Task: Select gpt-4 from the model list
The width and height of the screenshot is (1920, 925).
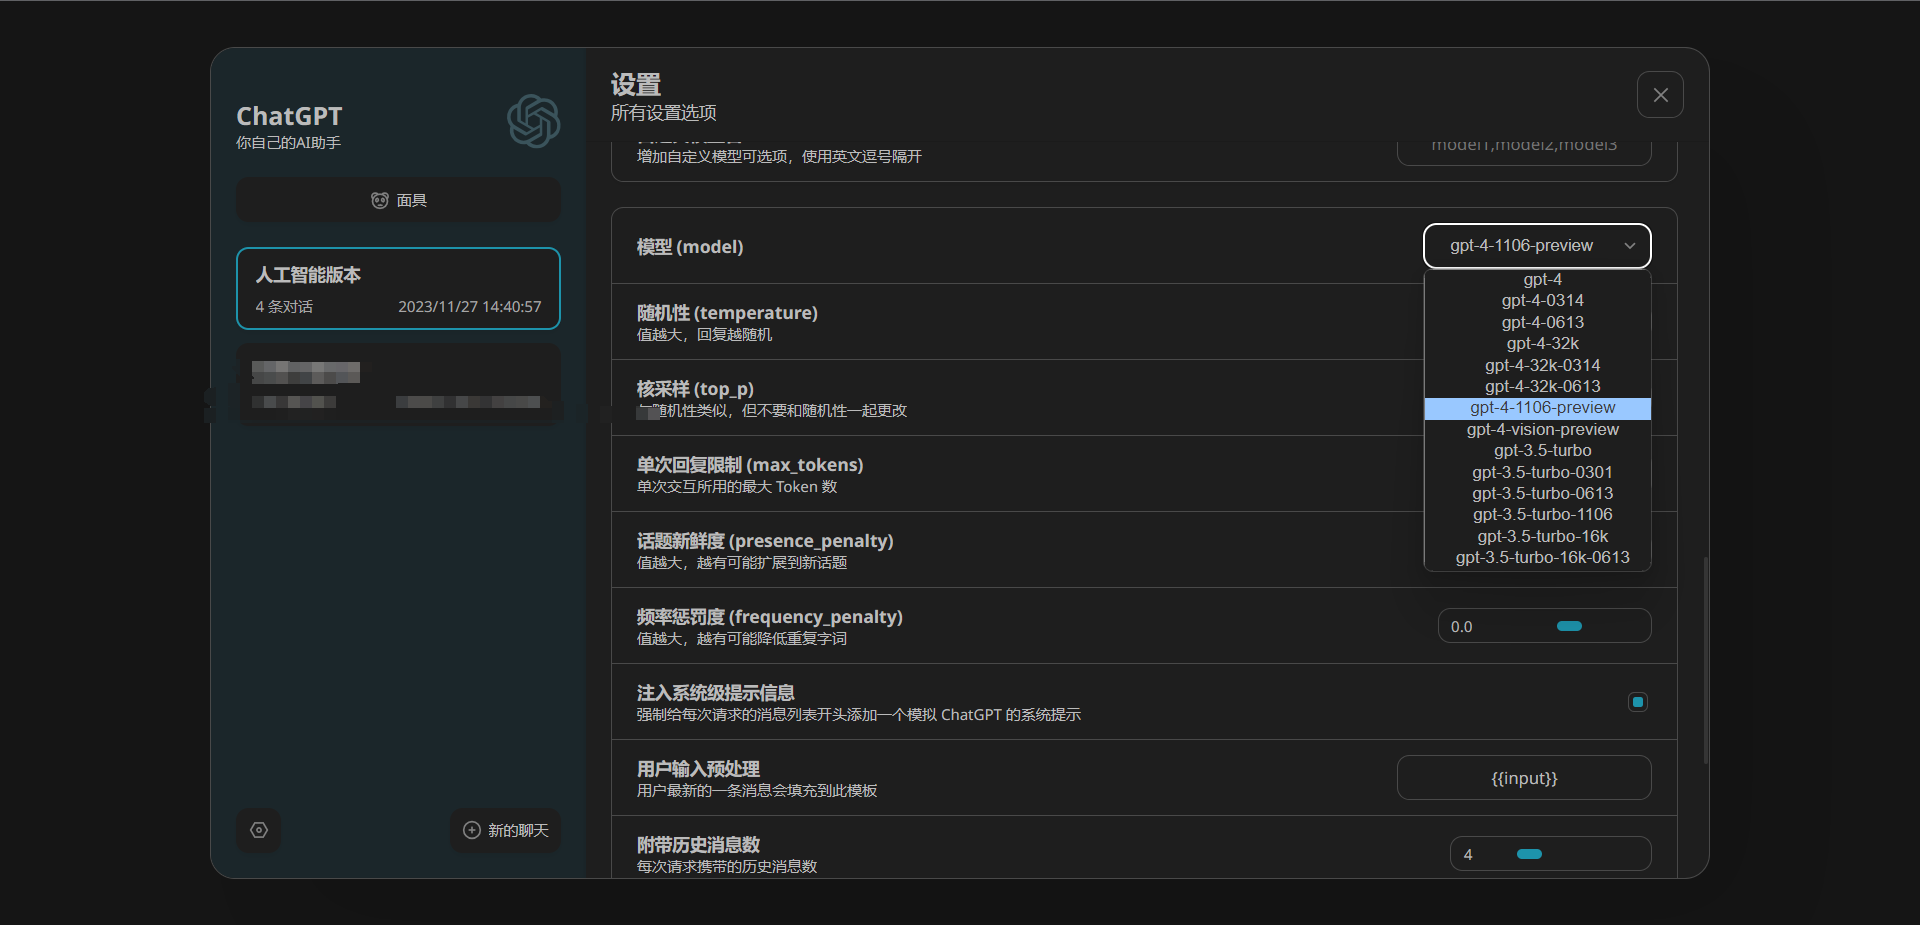Action: coord(1542,280)
